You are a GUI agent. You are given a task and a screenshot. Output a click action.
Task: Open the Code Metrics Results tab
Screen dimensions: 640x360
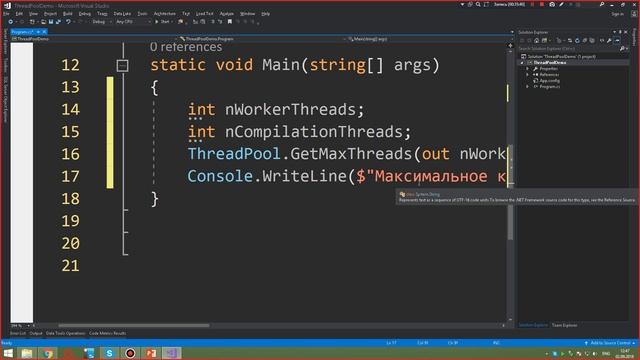tap(107, 333)
